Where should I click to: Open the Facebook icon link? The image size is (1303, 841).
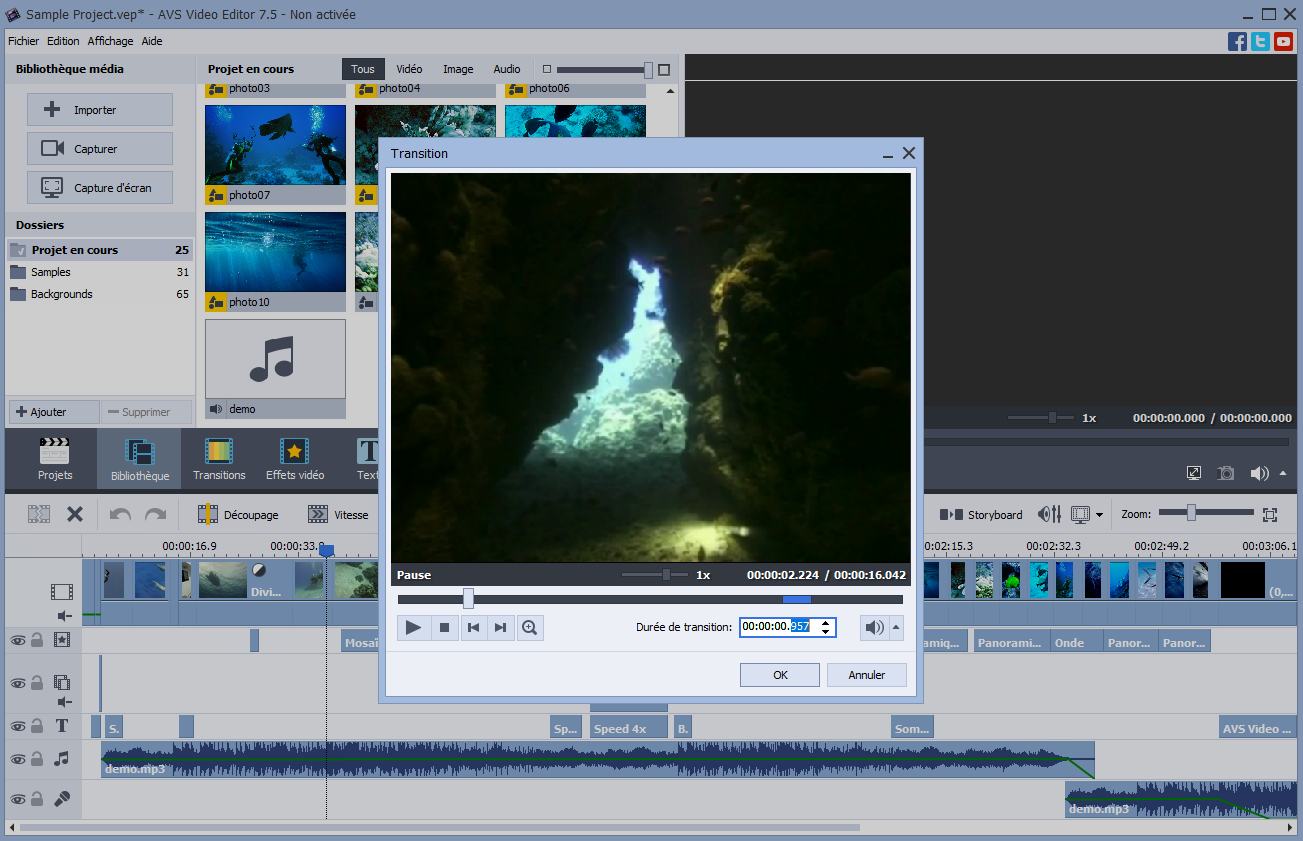point(1237,41)
